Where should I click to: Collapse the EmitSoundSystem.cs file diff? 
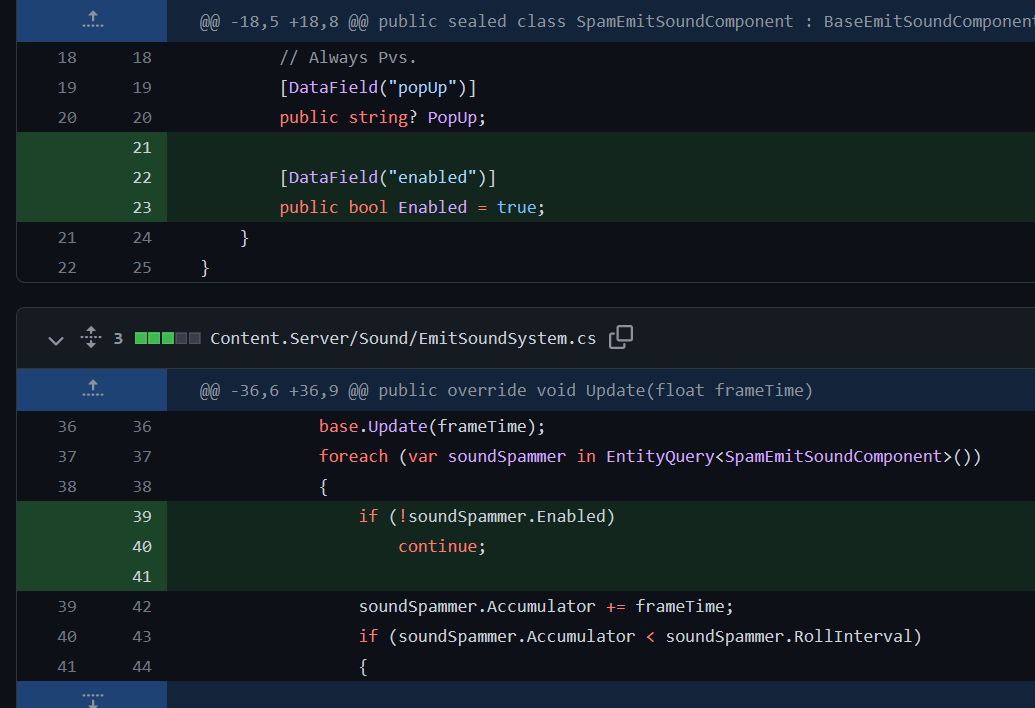pyautogui.click(x=56, y=339)
